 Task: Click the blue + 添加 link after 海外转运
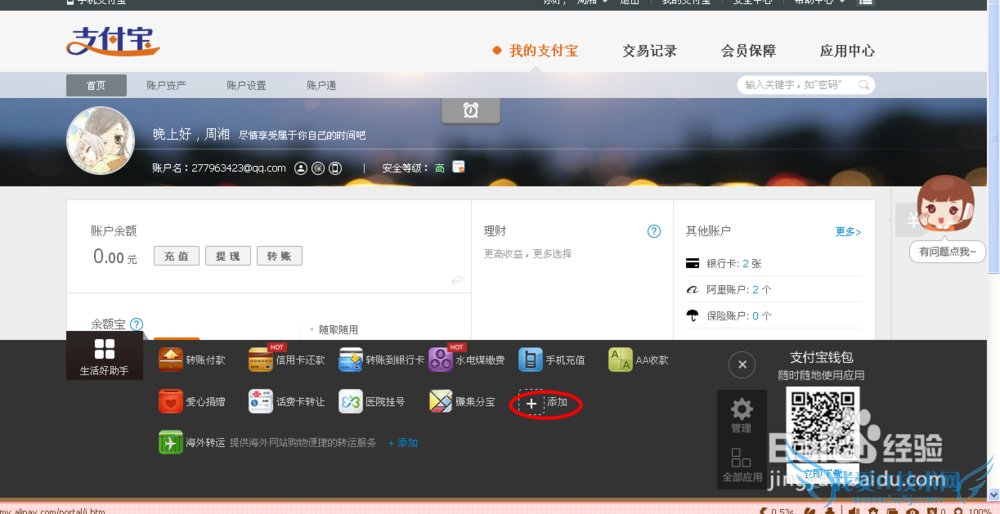(x=402, y=443)
